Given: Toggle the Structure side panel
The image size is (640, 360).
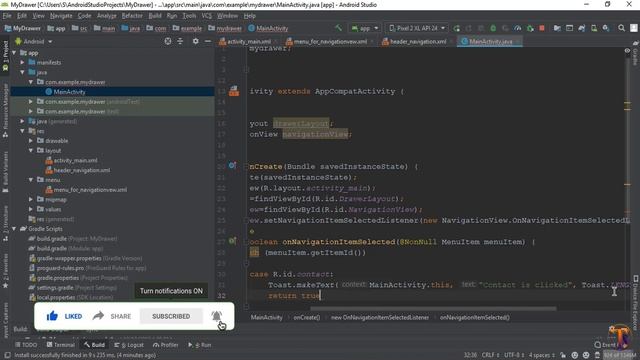Looking at the screenshot, I should (5, 223).
